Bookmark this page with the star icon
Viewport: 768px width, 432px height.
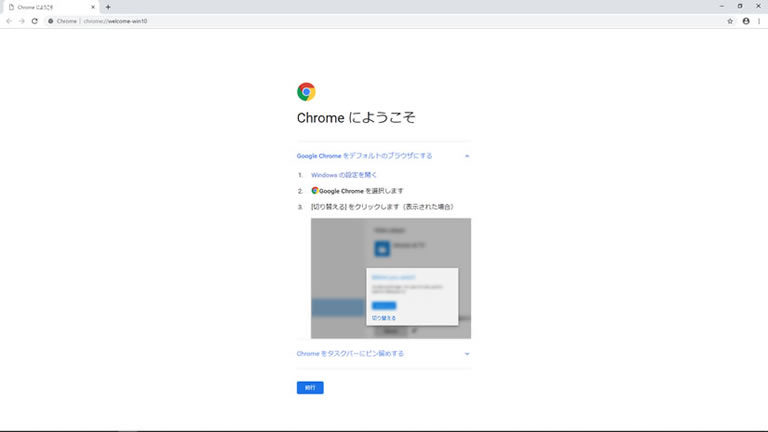(730, 21)
